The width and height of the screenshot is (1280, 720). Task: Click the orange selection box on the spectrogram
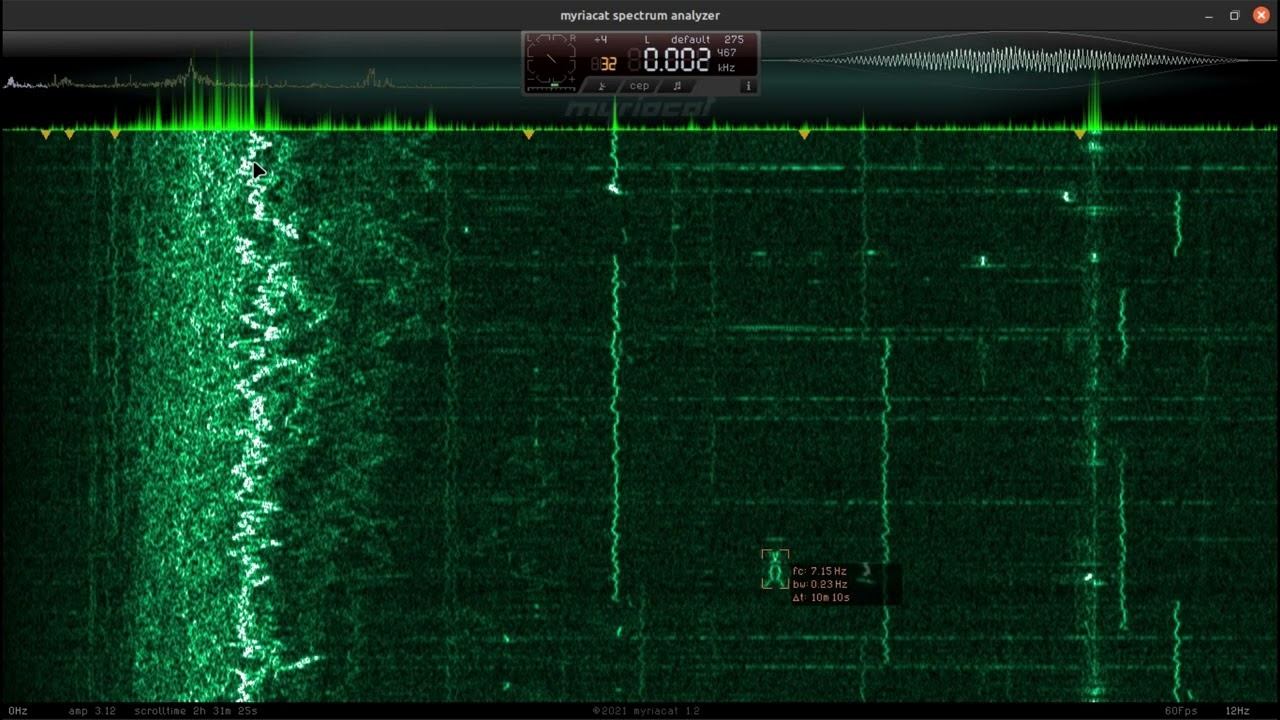click(775, 568)
